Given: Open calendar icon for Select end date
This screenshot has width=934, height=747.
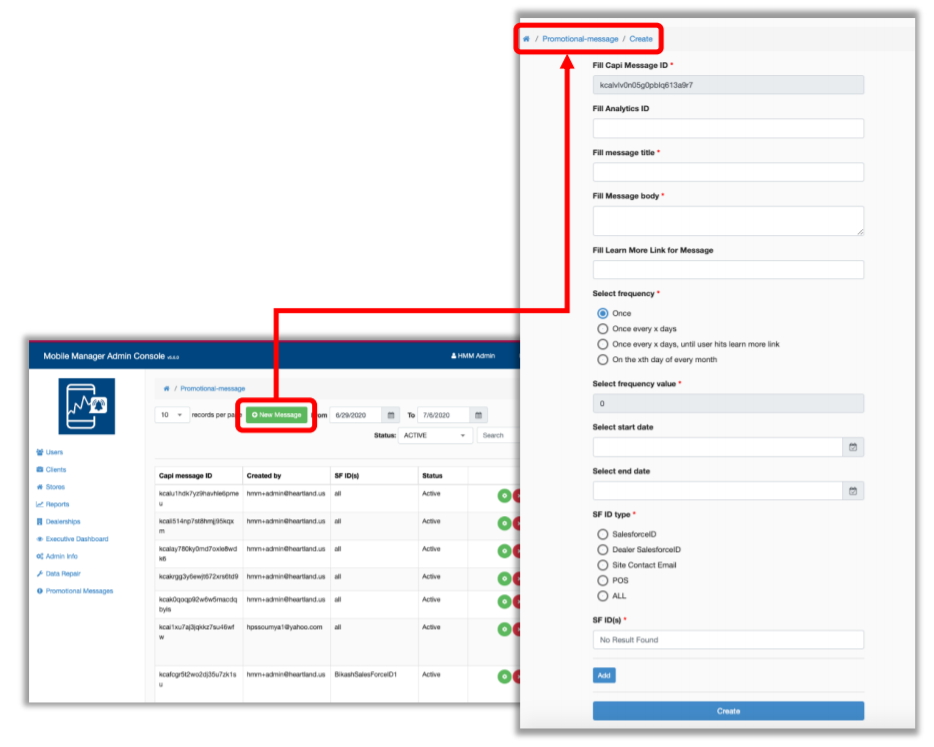Looking at the screenshot, I should pyautogui.click(x=853, y=491).
